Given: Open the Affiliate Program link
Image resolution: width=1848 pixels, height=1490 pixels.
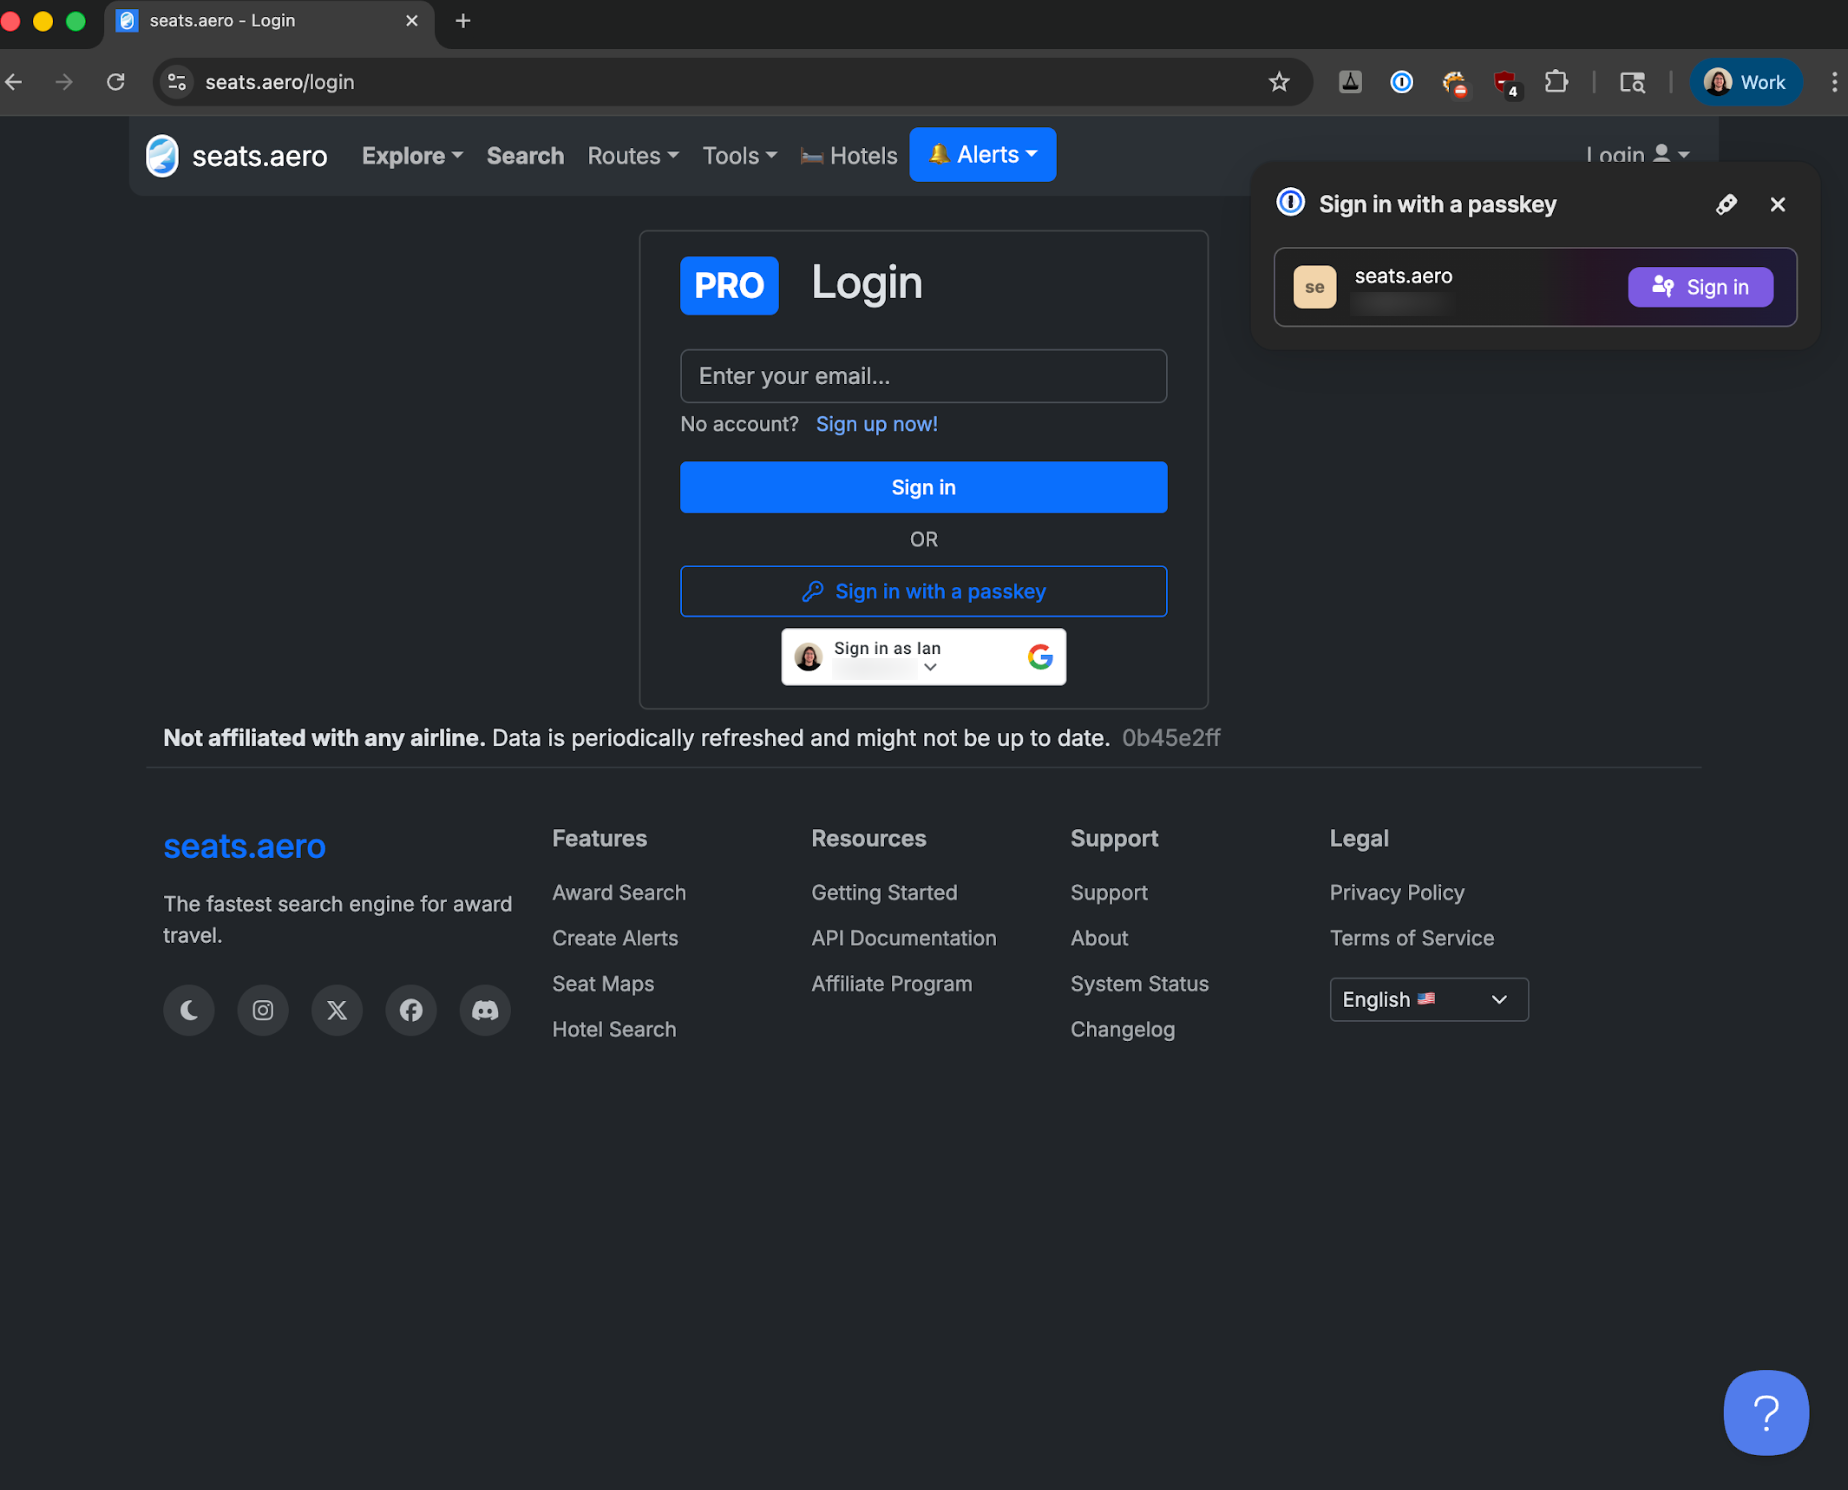Looking at the screenshot, I should pos(892,984).
